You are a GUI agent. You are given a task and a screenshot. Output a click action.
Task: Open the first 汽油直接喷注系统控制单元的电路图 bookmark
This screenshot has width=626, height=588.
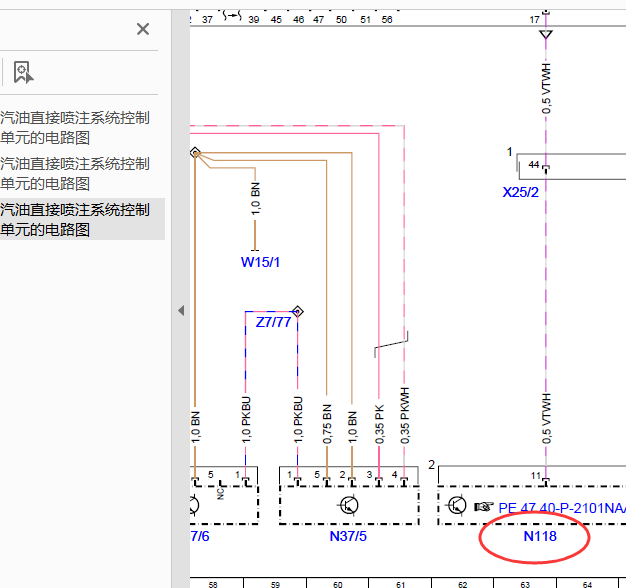tap(76, 128)
